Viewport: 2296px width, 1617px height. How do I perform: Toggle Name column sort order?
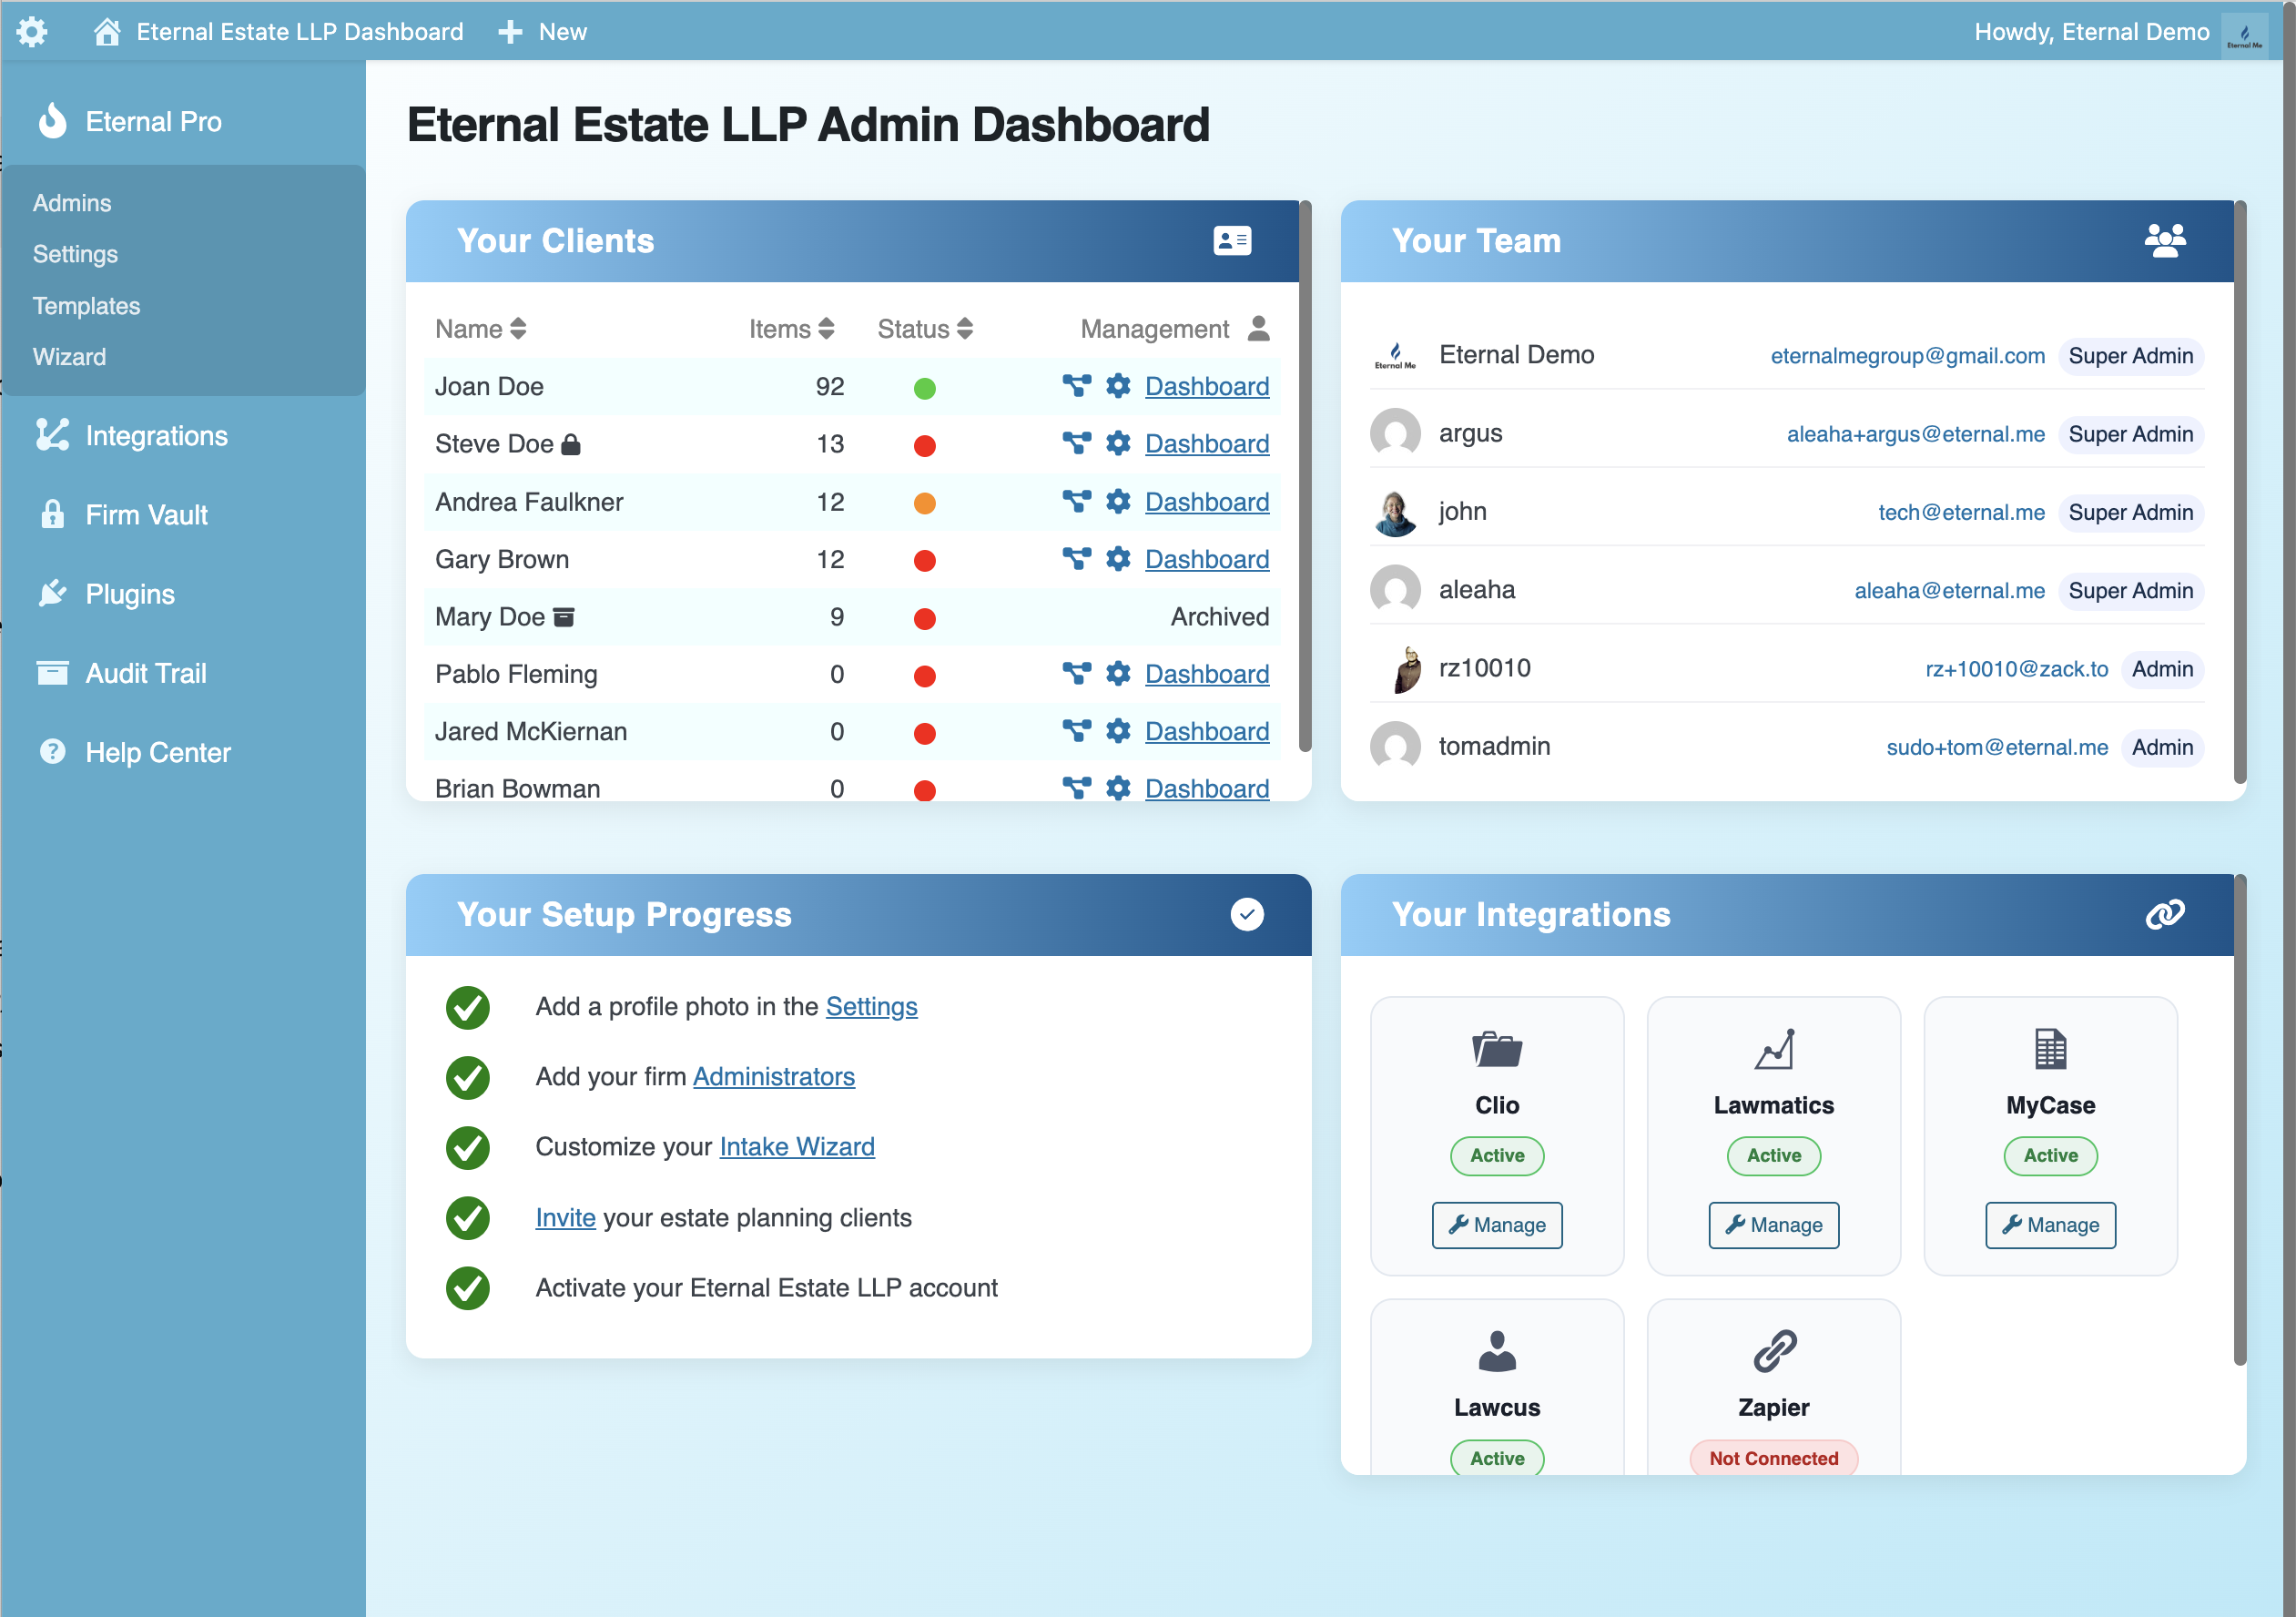(518, 328)
